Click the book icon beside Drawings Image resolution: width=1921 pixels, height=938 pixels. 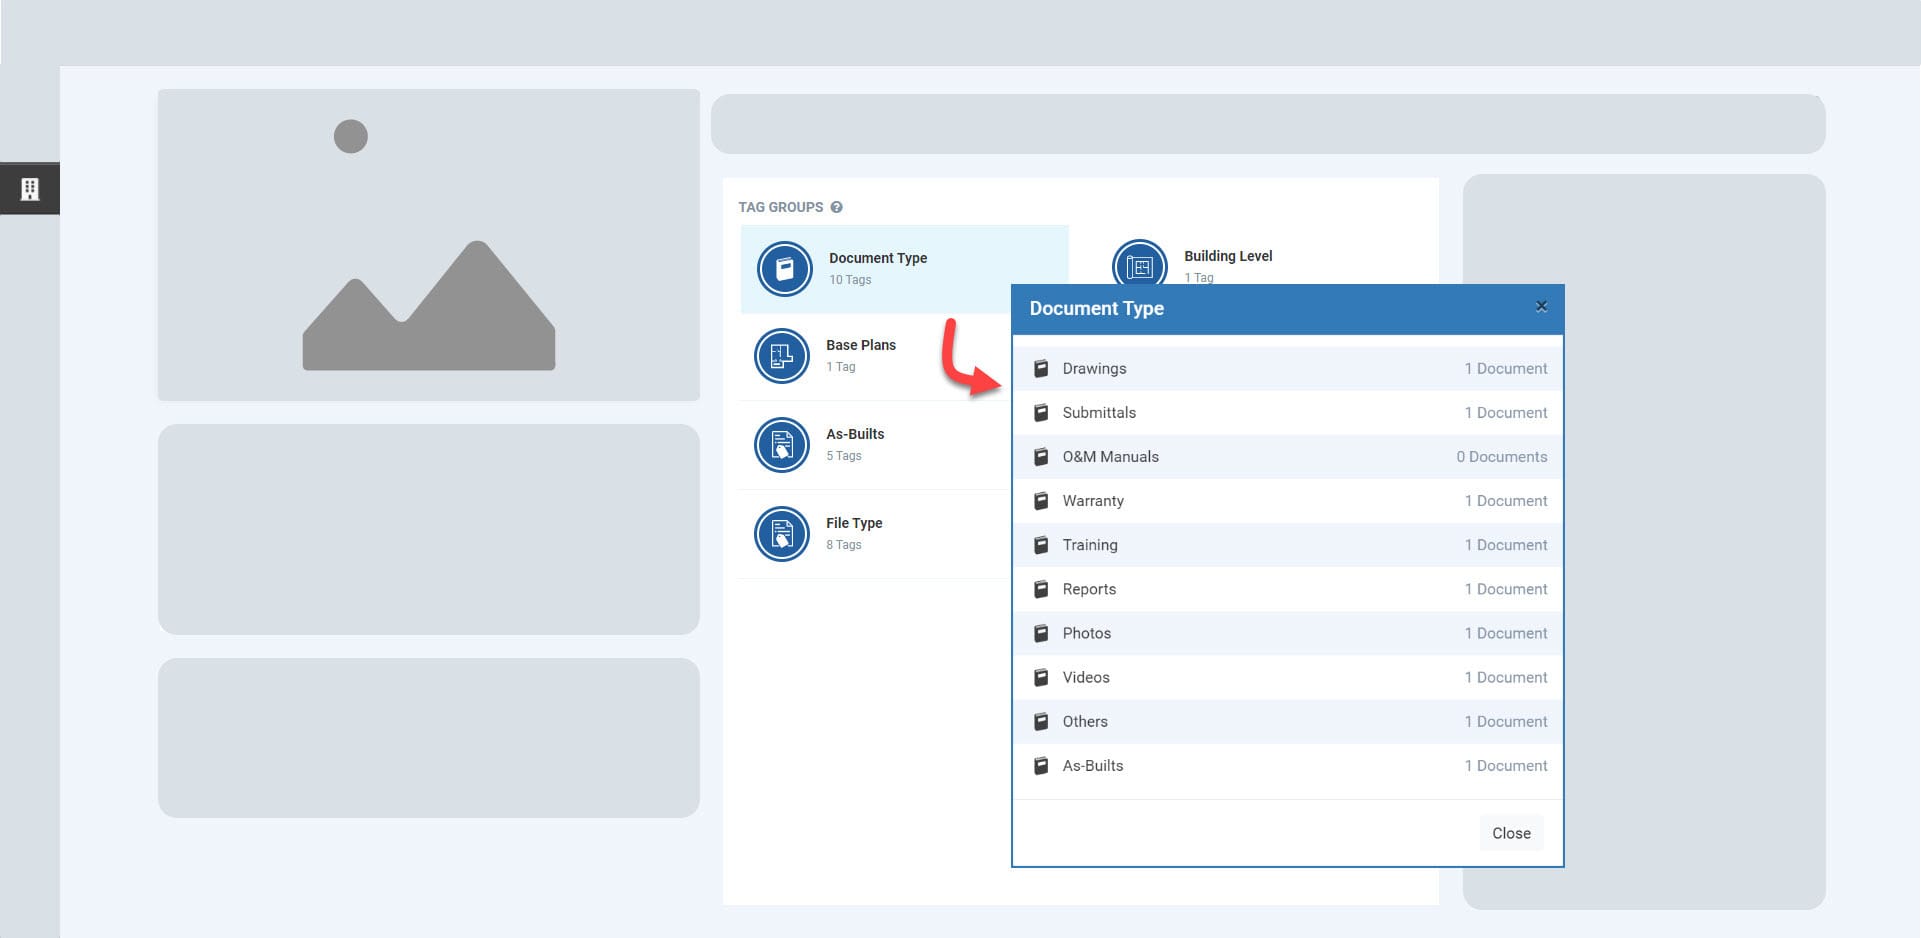tap(1042, 368)
